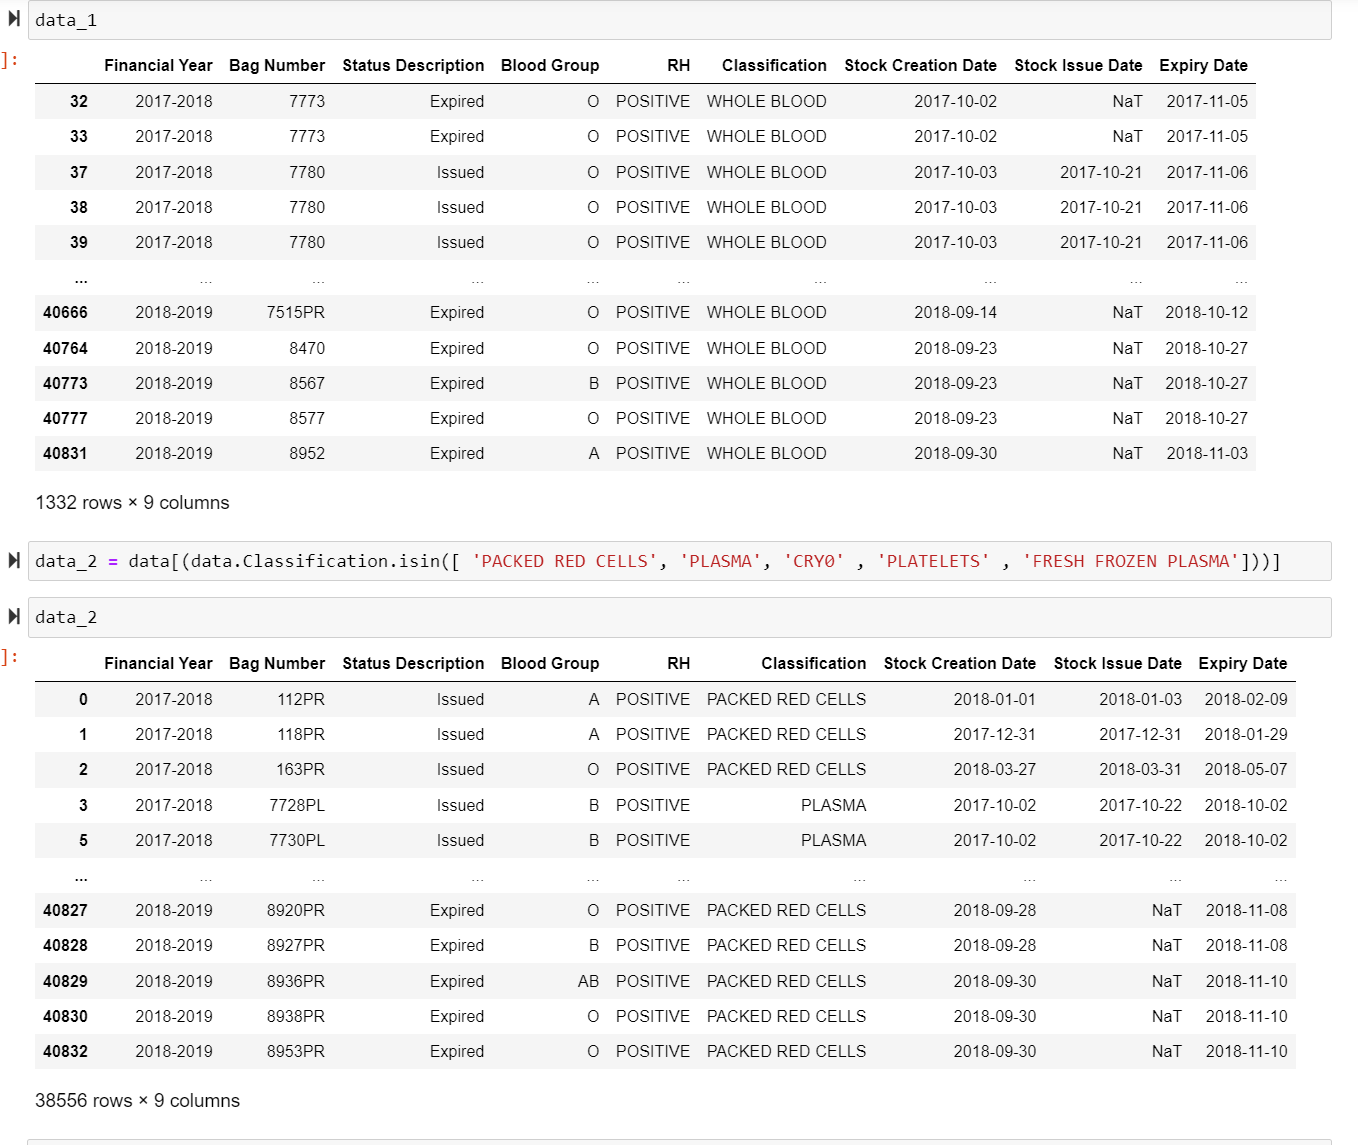
Task: Click bag number 7515PR
Action: [296, 312]
